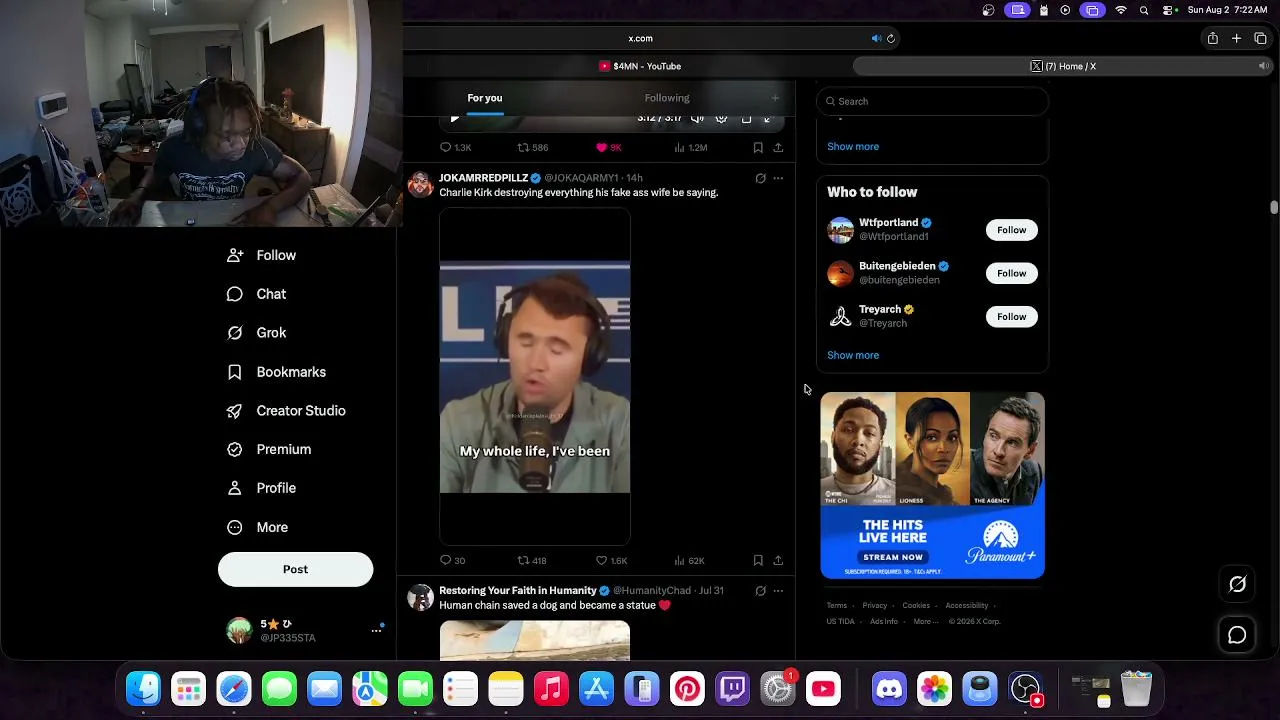Open Chat in the left sidebar
1280x720 pixels.
click(257, 294)
